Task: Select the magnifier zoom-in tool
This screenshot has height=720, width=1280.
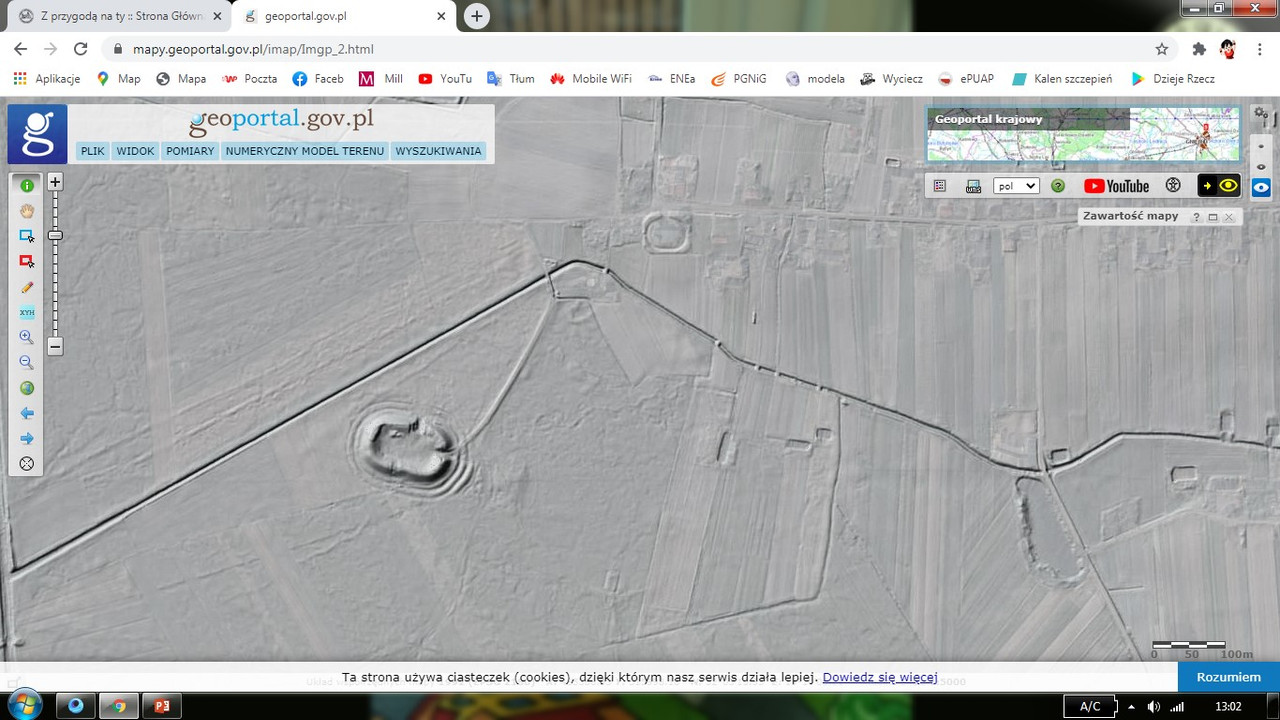Action: click(x=27, y=338)
